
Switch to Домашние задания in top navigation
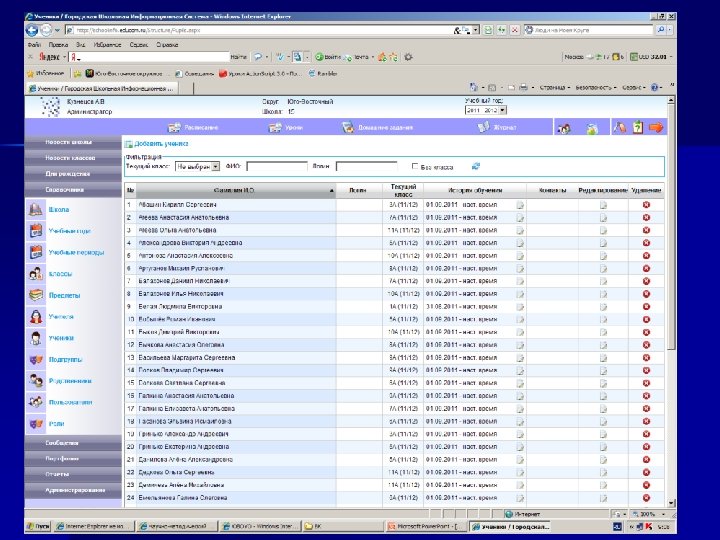(377, 128)
